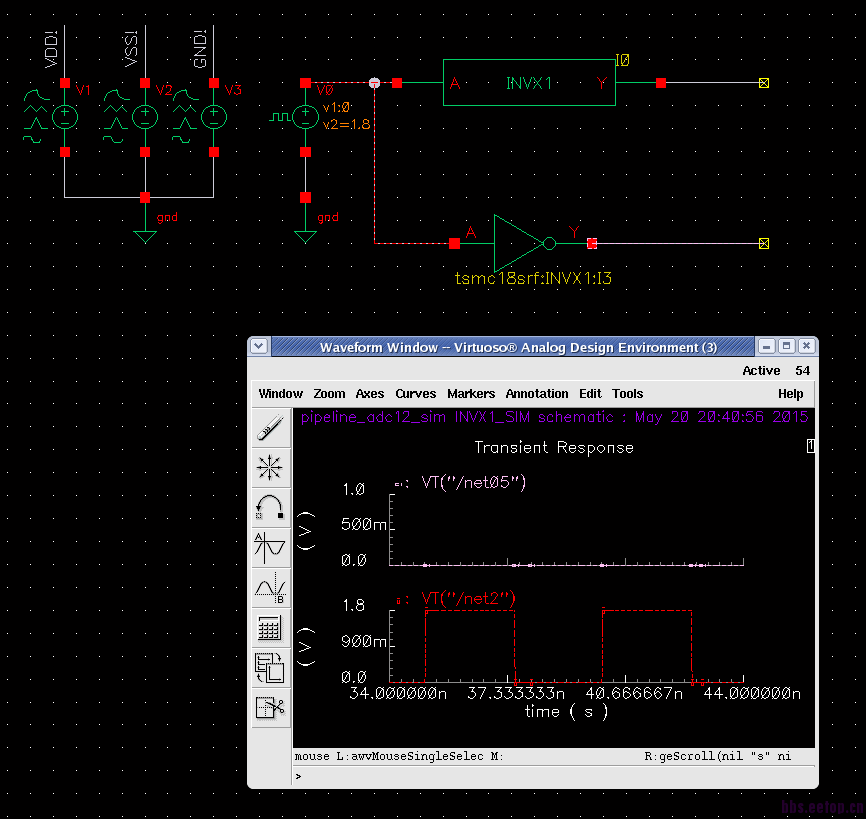Activate the crosshair marker A icon
Viewport: 866px width, 819px height.
pos(270,547)
